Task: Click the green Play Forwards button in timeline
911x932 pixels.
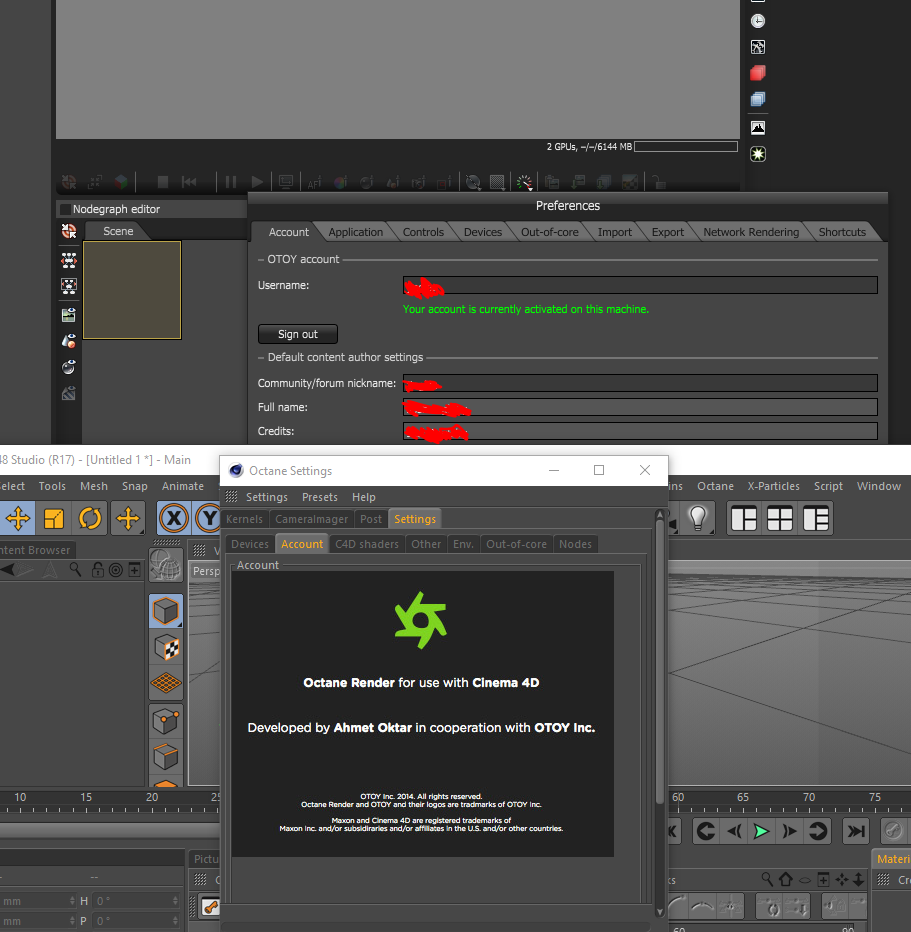Action: pos(761,831)
